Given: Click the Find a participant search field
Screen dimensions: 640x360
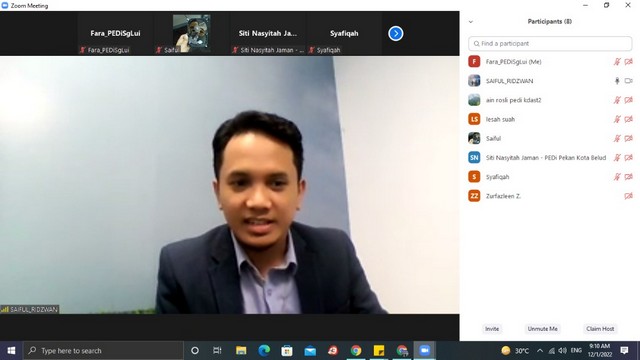Looking at the screenshot, I should pyautogui.click(x=550, y=43).
